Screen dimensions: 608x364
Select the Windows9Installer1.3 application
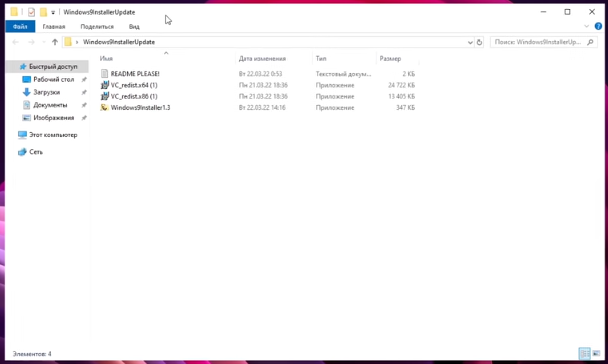pos(140,107)
